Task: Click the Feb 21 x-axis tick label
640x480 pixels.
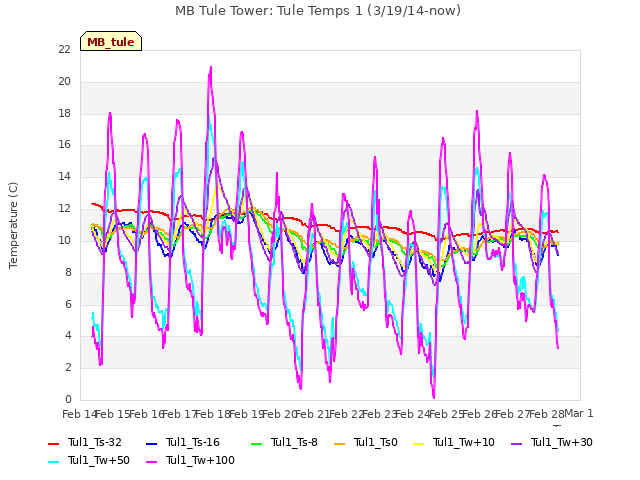Action: click(x=313, y=414)
